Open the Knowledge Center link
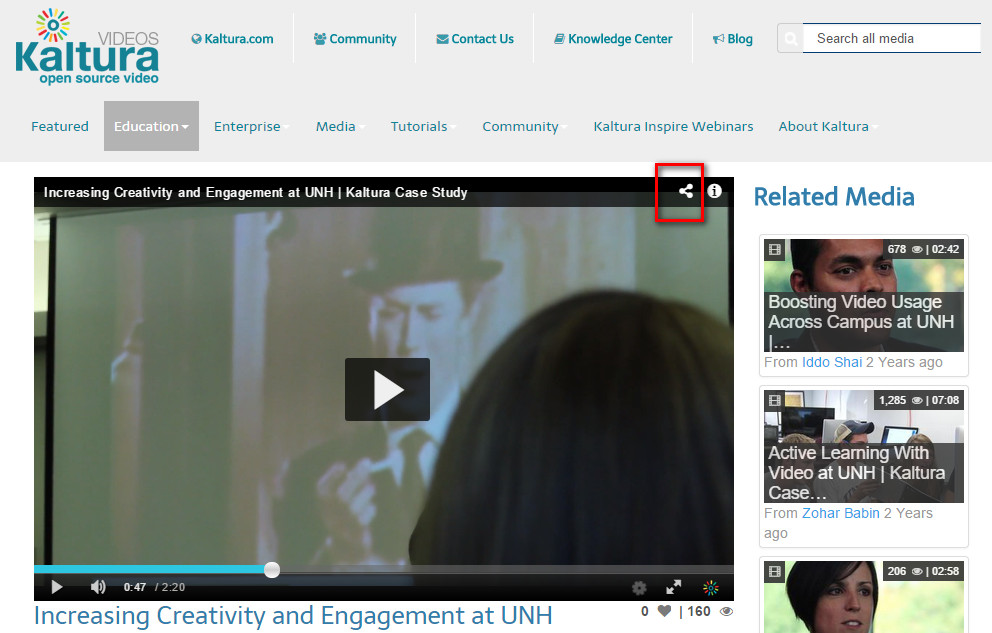The image size is (992, 633). tap(613, 39)
